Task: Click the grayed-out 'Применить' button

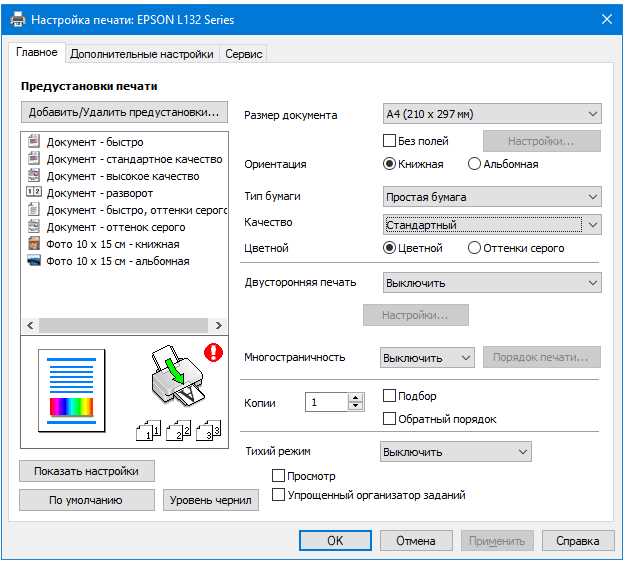Action: pyautogui.click(x=497, y=541)
